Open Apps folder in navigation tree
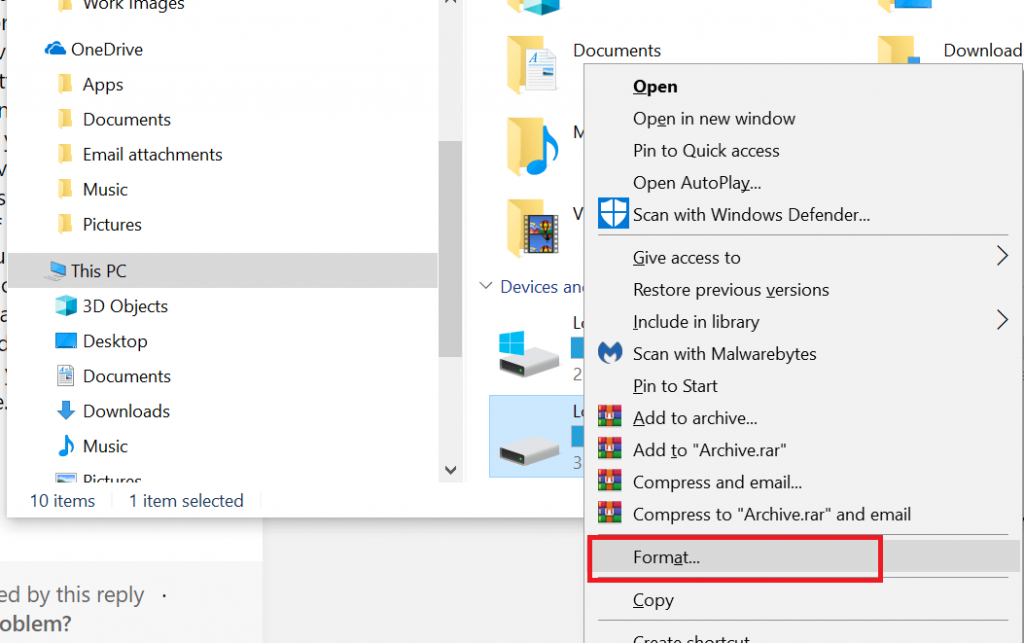The width and height of the screenshot is (1024, 643). 103,85
